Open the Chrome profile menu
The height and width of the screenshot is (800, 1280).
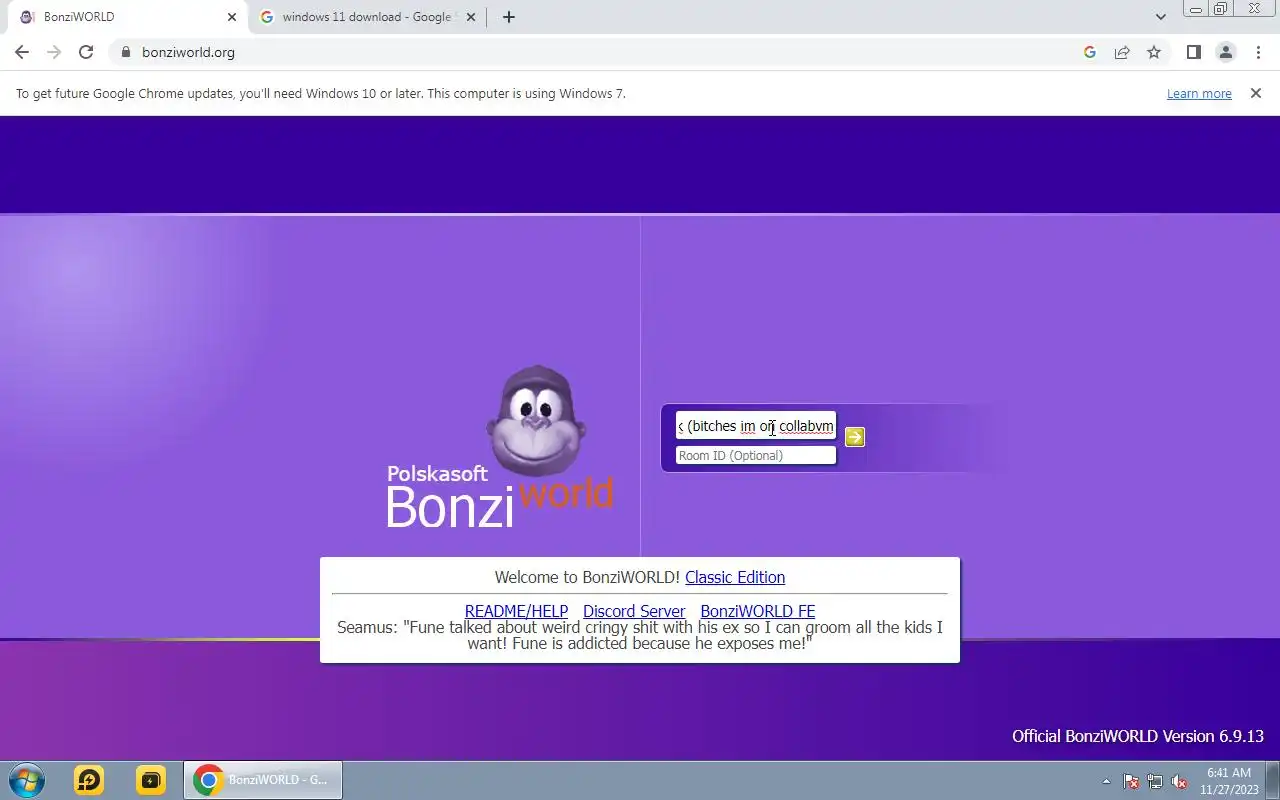tap(1225, 52)
